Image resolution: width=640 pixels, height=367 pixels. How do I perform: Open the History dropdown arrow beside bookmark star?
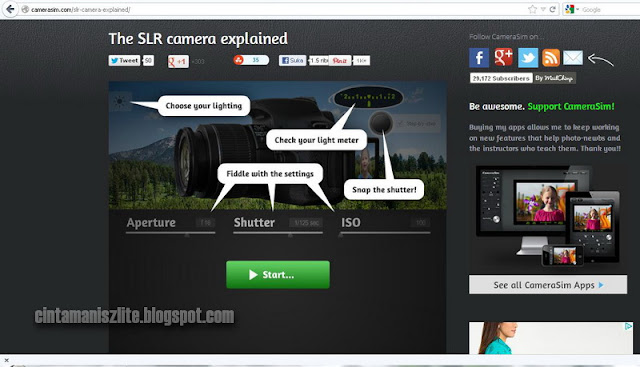tap(543, 9)
